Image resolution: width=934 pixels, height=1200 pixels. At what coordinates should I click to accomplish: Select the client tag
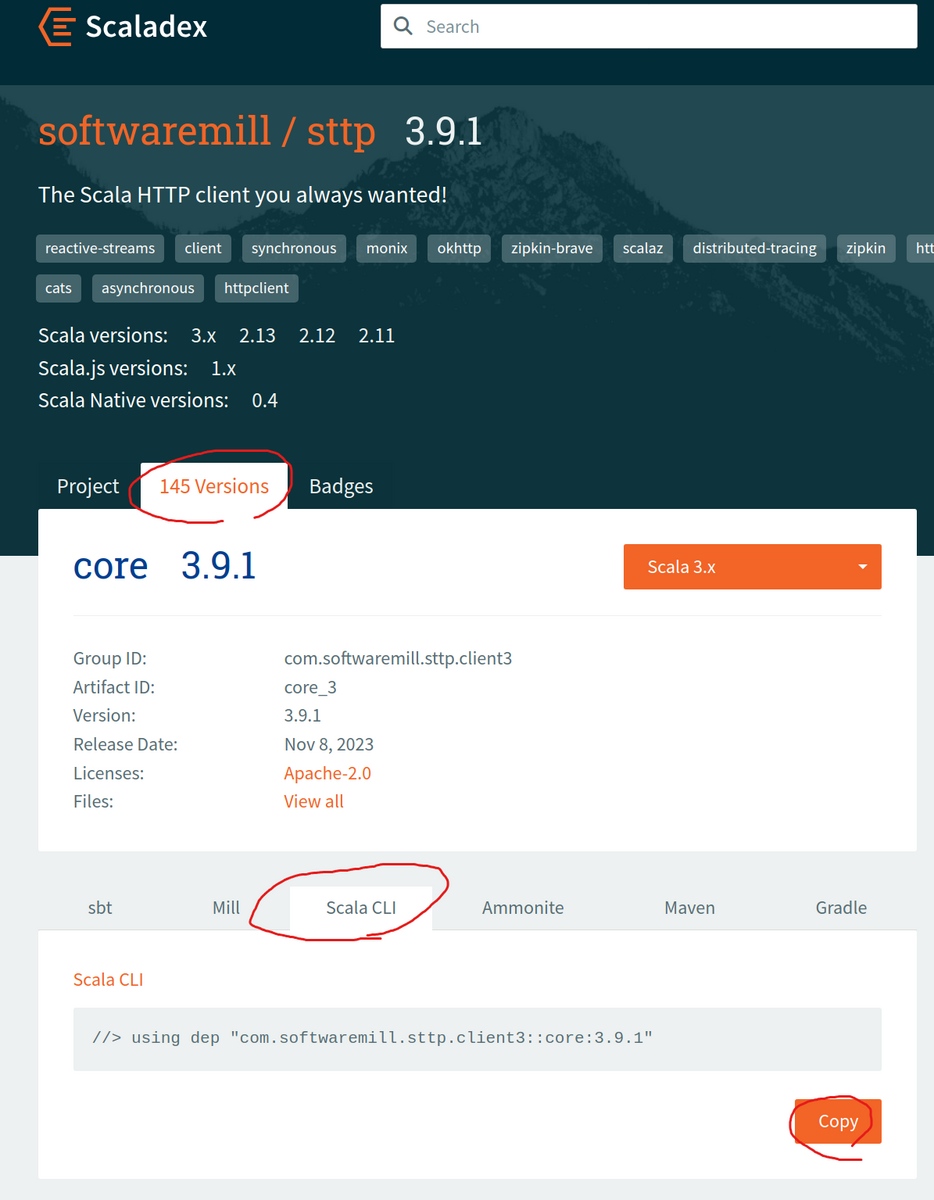(203, 248)
